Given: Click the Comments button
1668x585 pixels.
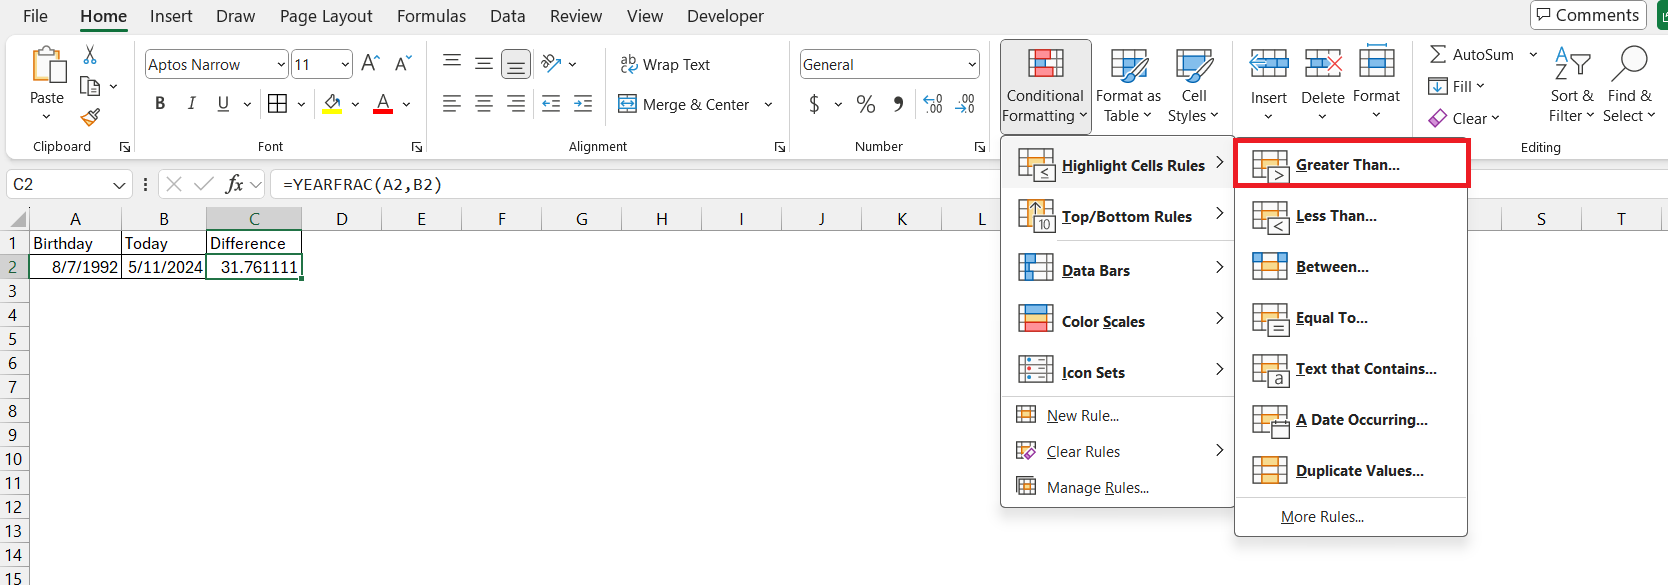Looking at the screenshot, I should 1588,15.
